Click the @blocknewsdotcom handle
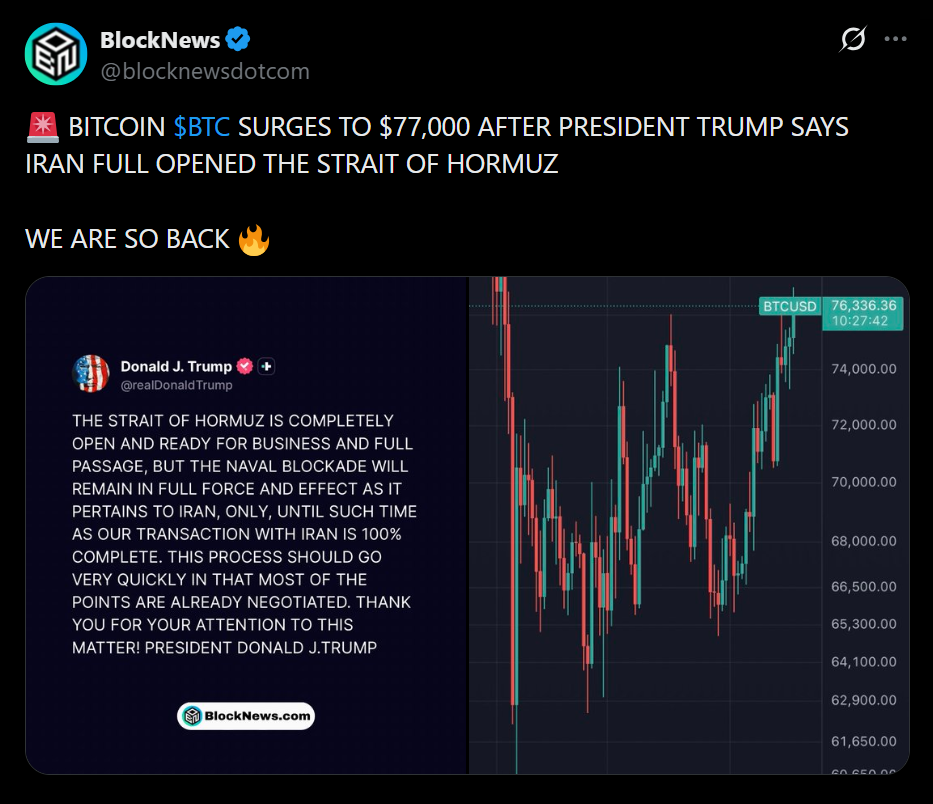Image resolution: width=933 pixels, height=804 pixels. point(204,71)
